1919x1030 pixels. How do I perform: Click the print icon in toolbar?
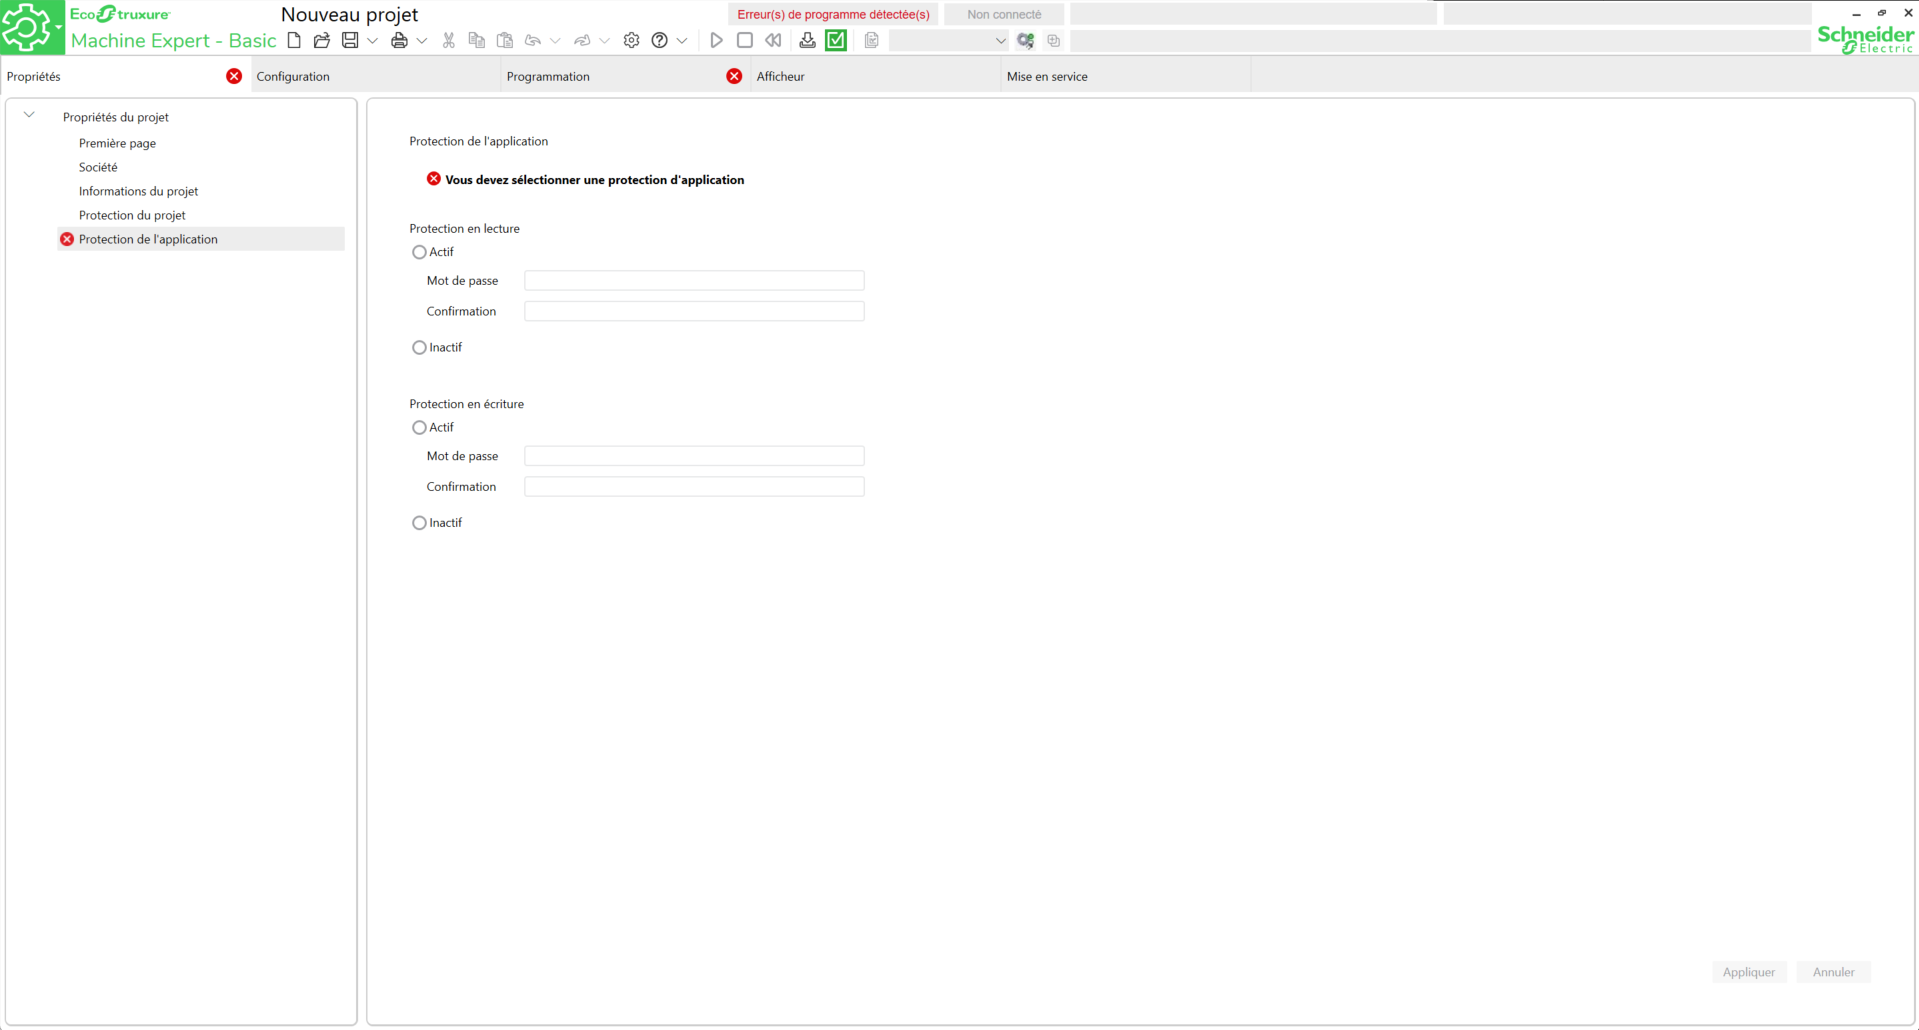399,41
